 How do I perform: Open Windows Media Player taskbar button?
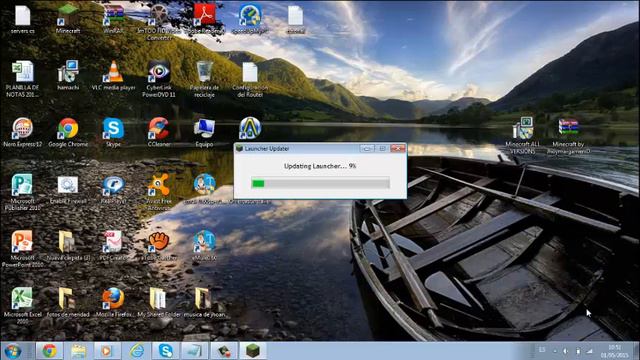107,351
